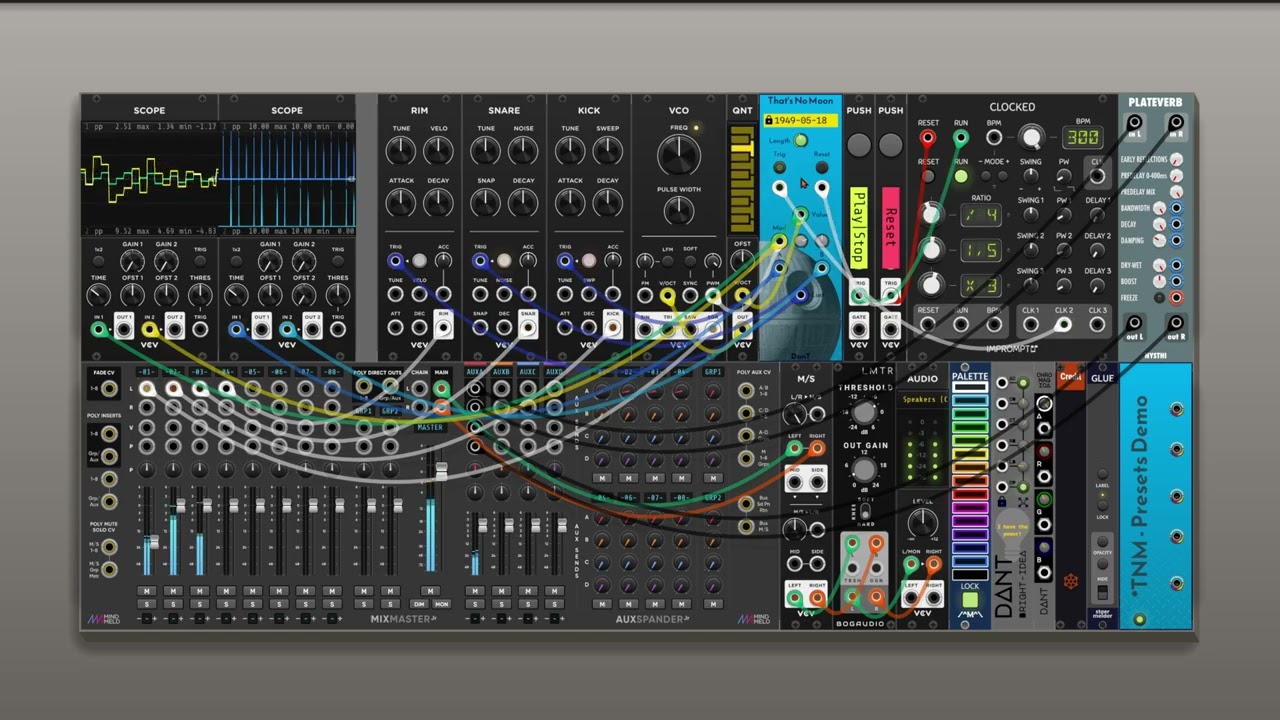The width and height of the screenshot is (1280, 720).
Task: Click the RIM module TUNE knob
Action: [401, 150]
